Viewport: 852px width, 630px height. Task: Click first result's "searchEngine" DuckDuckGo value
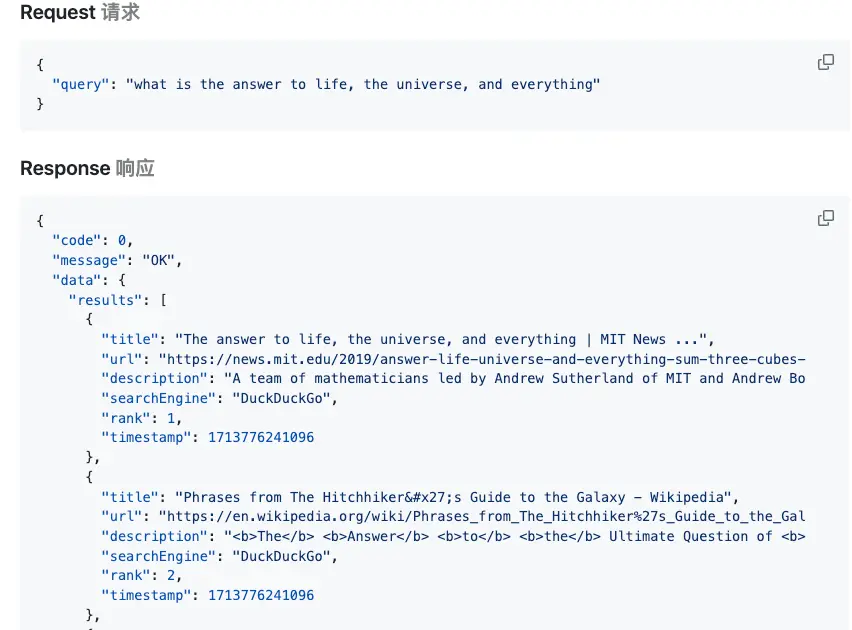[x=281, y=398]
